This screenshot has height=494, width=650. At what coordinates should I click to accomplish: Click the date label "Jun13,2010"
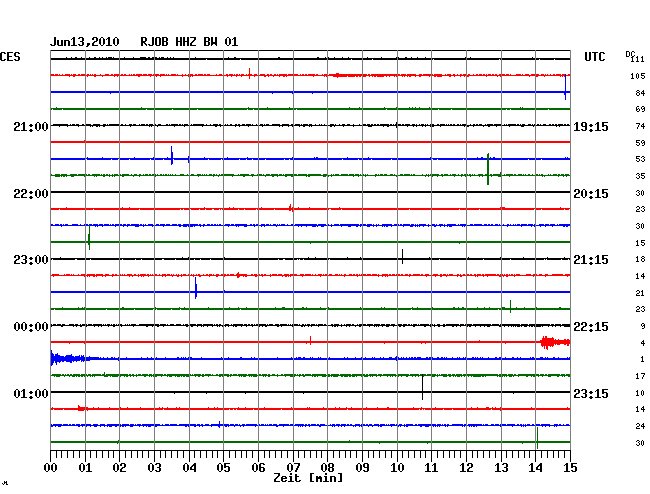pos(85,42)
